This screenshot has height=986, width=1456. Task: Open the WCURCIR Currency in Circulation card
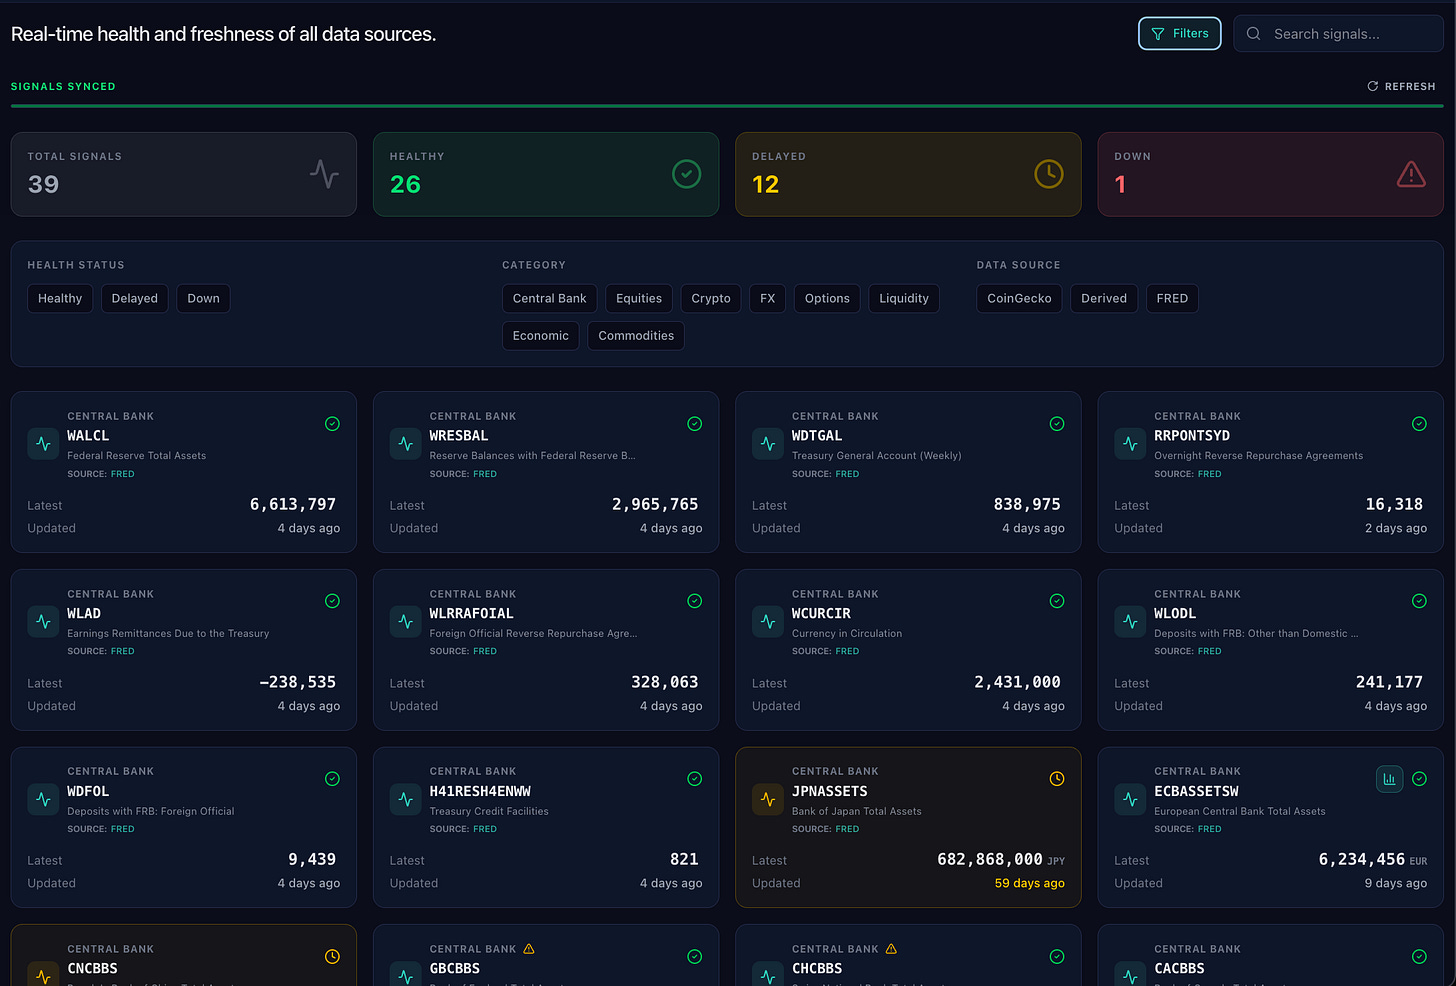(x=908, y=650)
